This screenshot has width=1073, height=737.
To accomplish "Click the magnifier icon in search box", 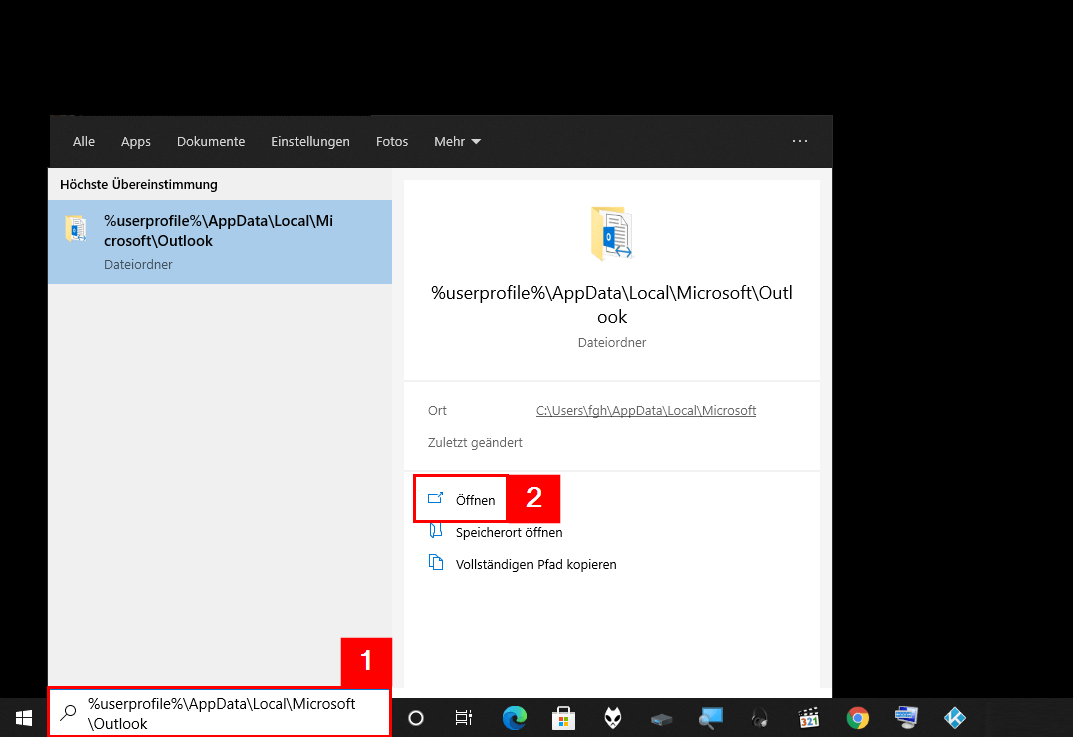I will tap(68, 713).
